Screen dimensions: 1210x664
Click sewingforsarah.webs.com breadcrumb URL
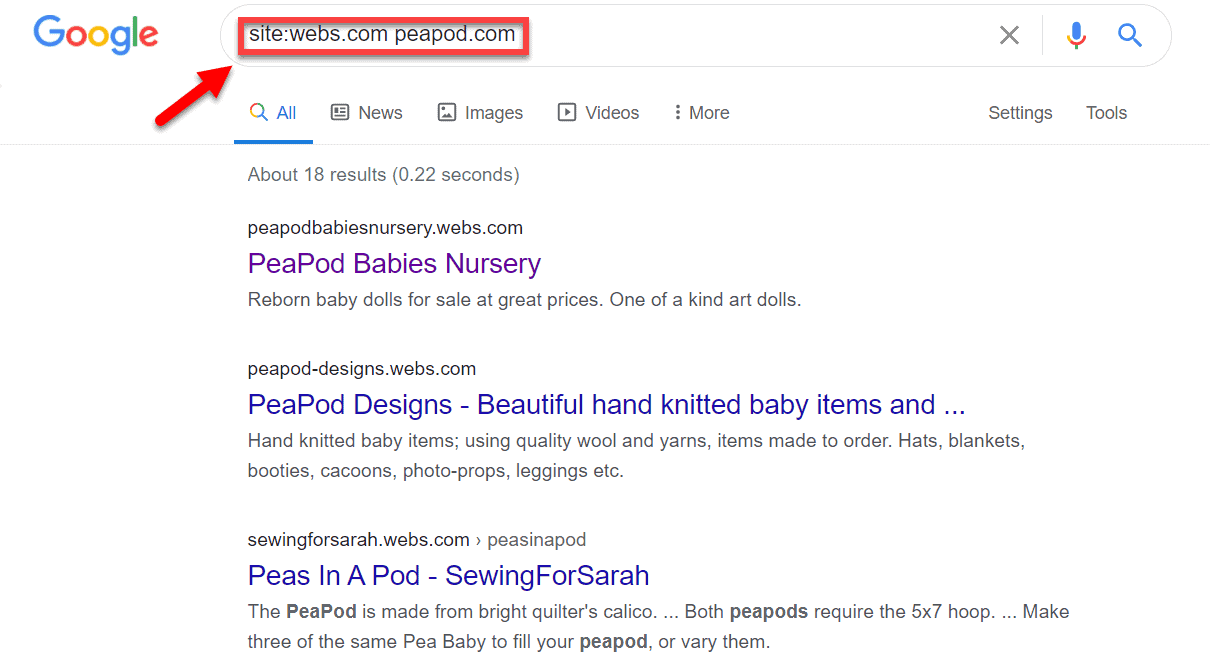click(417, 540)
